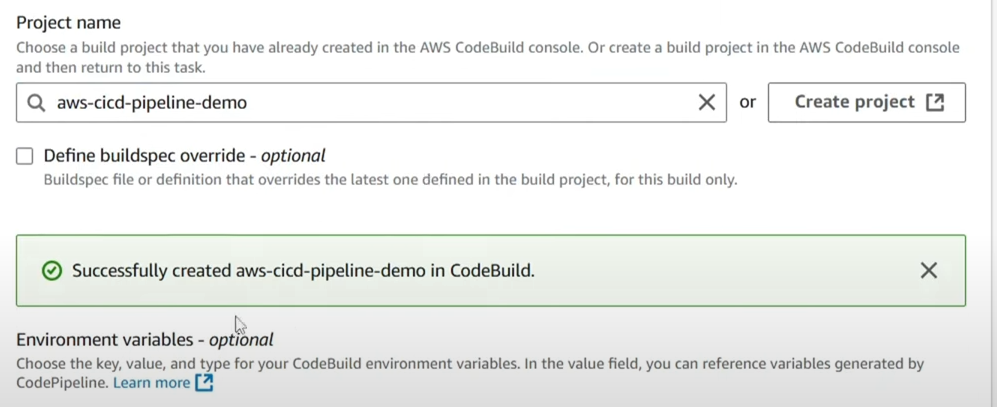Enable the Define buildspec override checkbox
Screen dimensions: 997x407
click(x=25, y=156)
